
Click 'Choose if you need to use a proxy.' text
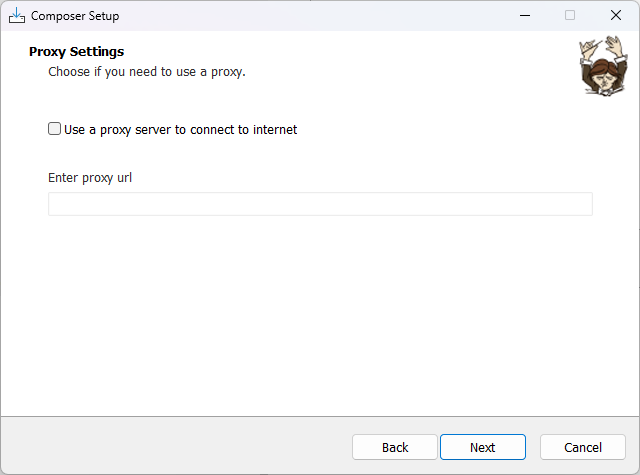coord(147,72)
